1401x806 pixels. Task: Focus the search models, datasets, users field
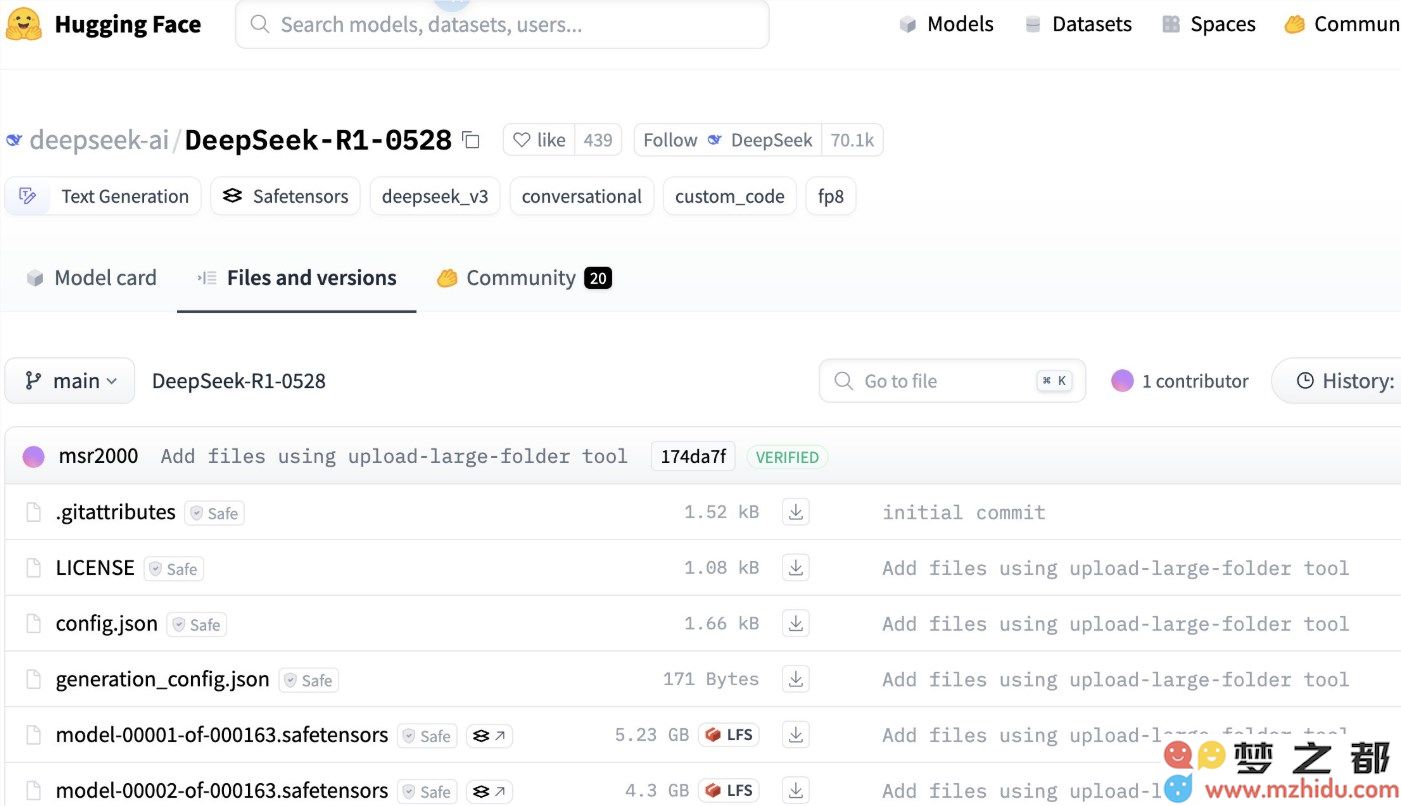502,24
